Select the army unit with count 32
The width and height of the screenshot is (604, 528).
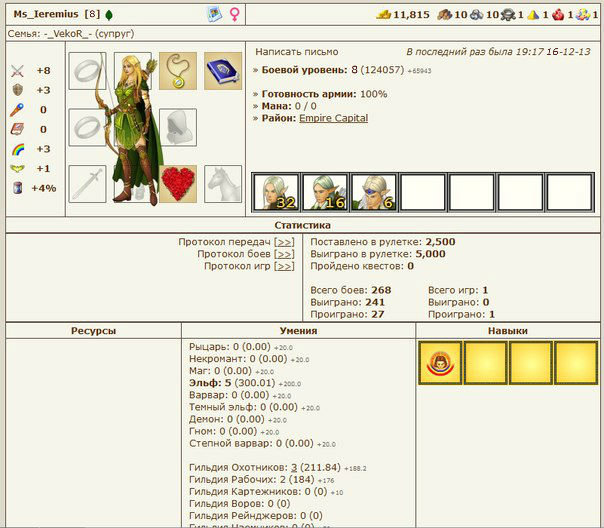(x=276, y=192)
